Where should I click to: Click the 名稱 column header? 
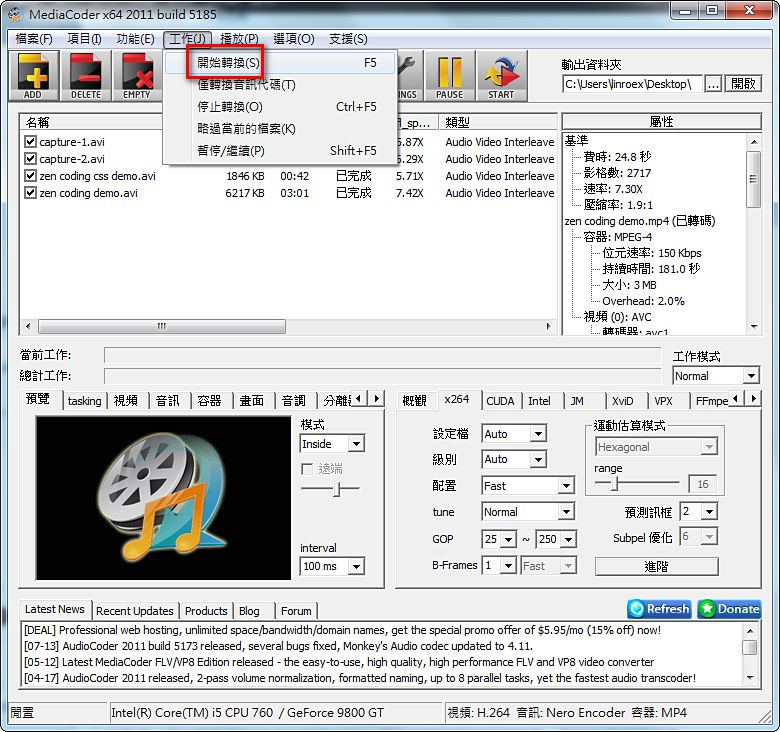tap(91, 122)
